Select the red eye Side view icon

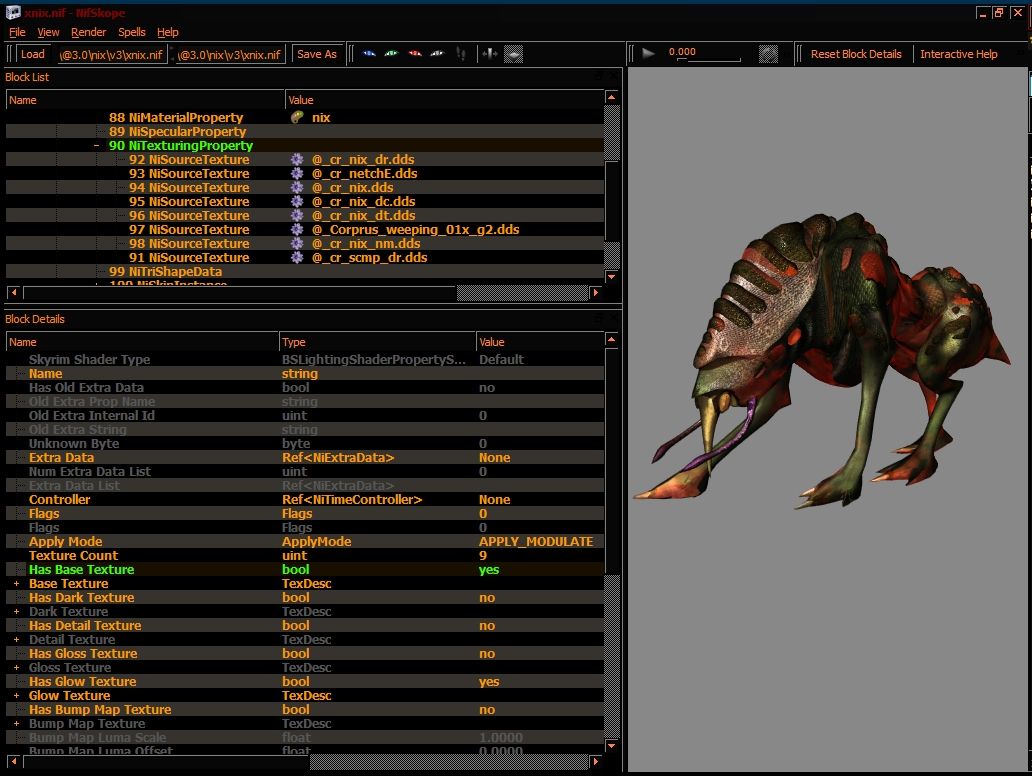415,54
